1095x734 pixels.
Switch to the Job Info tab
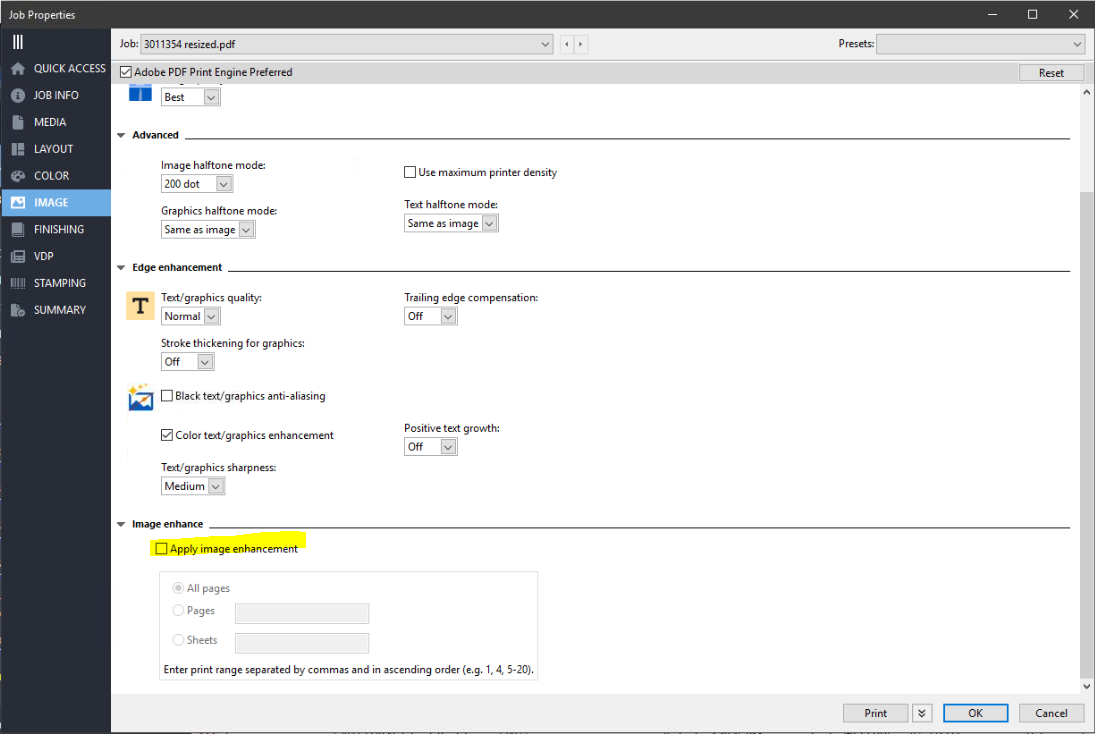(56, 95)
